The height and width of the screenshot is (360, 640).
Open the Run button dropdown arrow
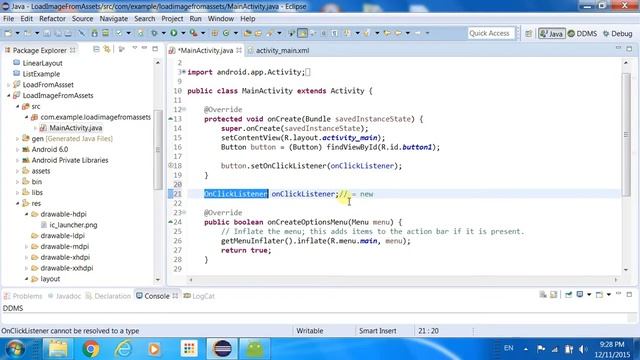tap(183, 33)
